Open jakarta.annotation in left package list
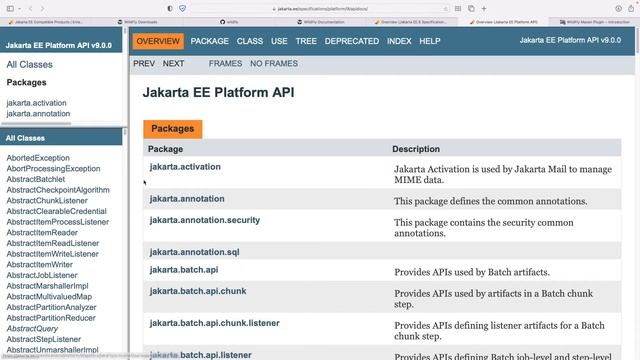Screen dimensions: 640x360 coord(38,113)
